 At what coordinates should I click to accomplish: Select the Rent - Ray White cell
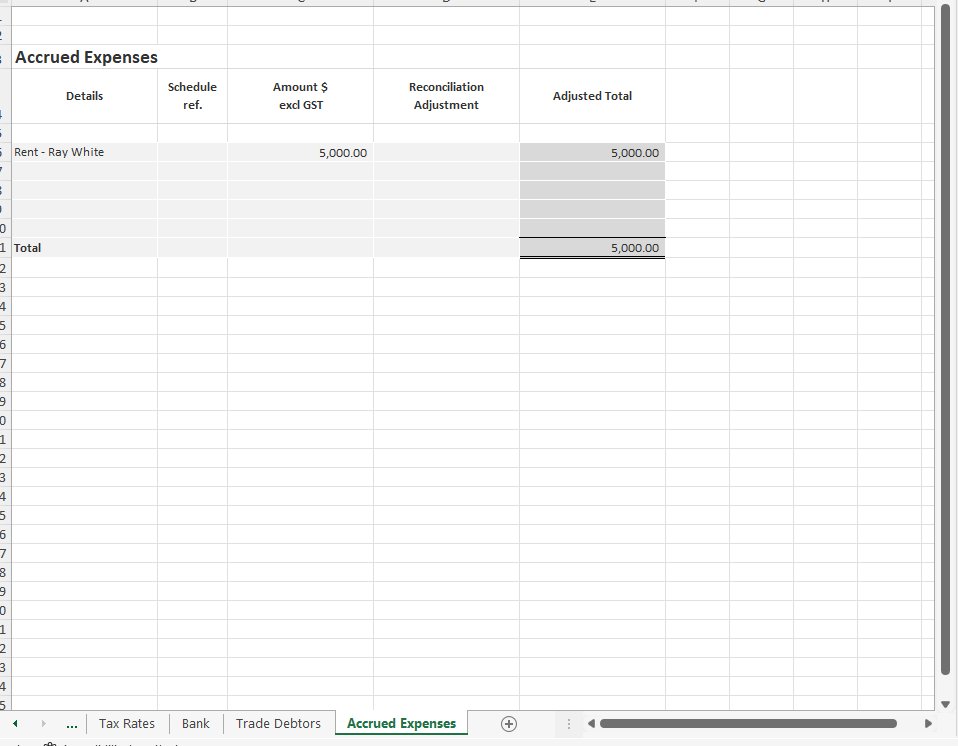tap(84, 152)
